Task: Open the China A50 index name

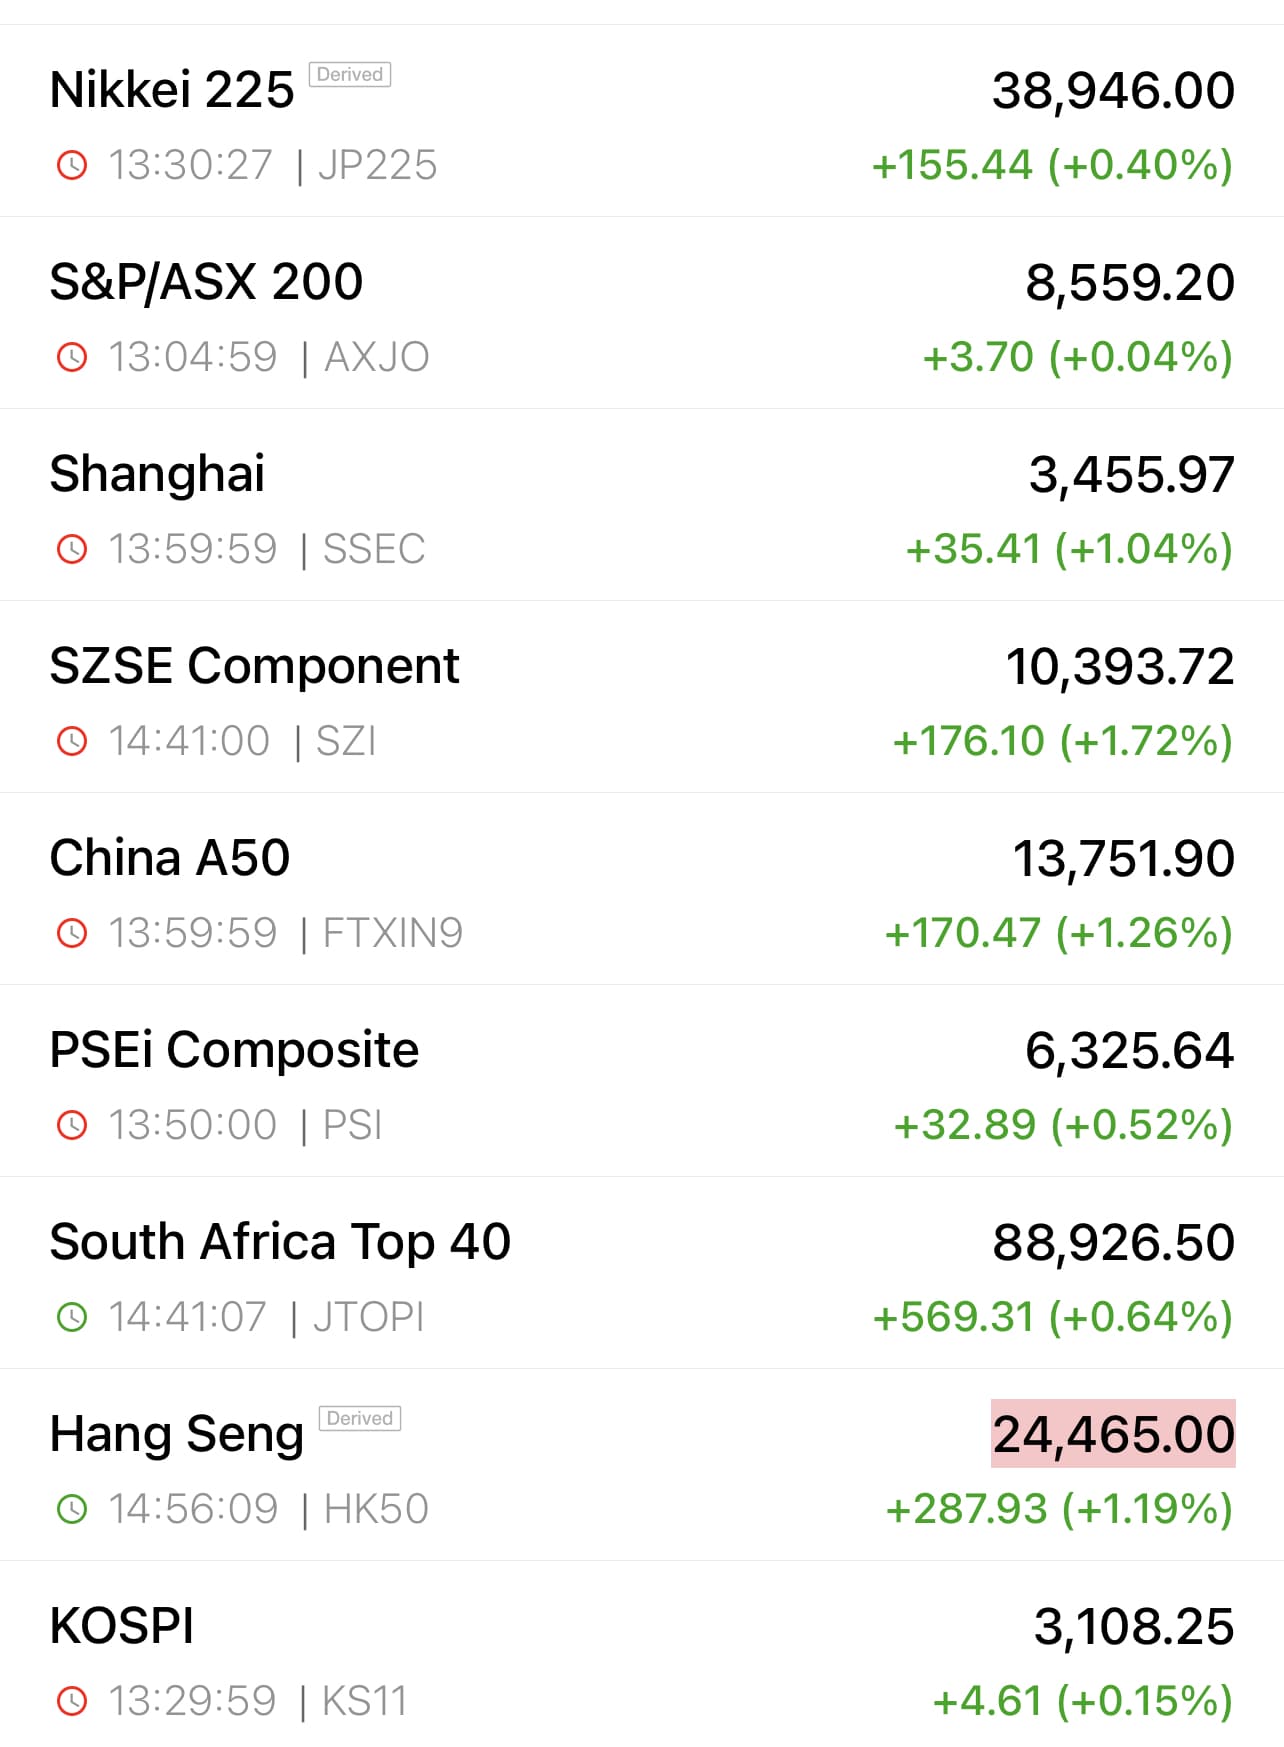Action: (x=170, y=858)
